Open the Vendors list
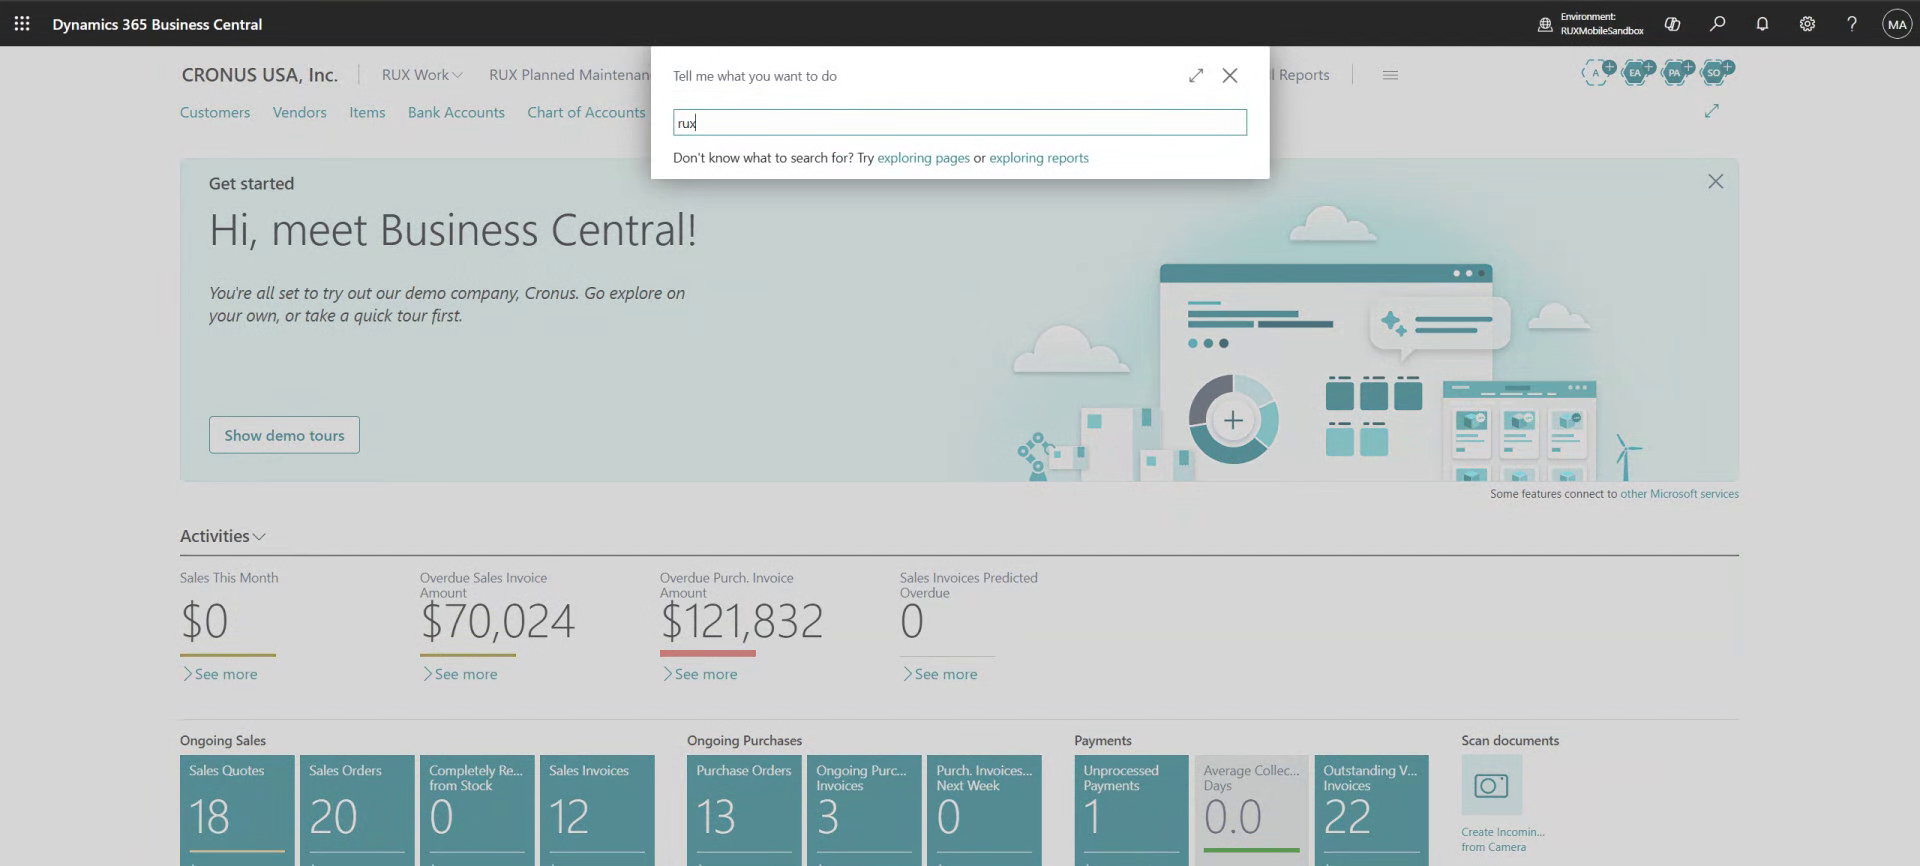The width and height of the screenshot is (1920, 866). point(300,112)
